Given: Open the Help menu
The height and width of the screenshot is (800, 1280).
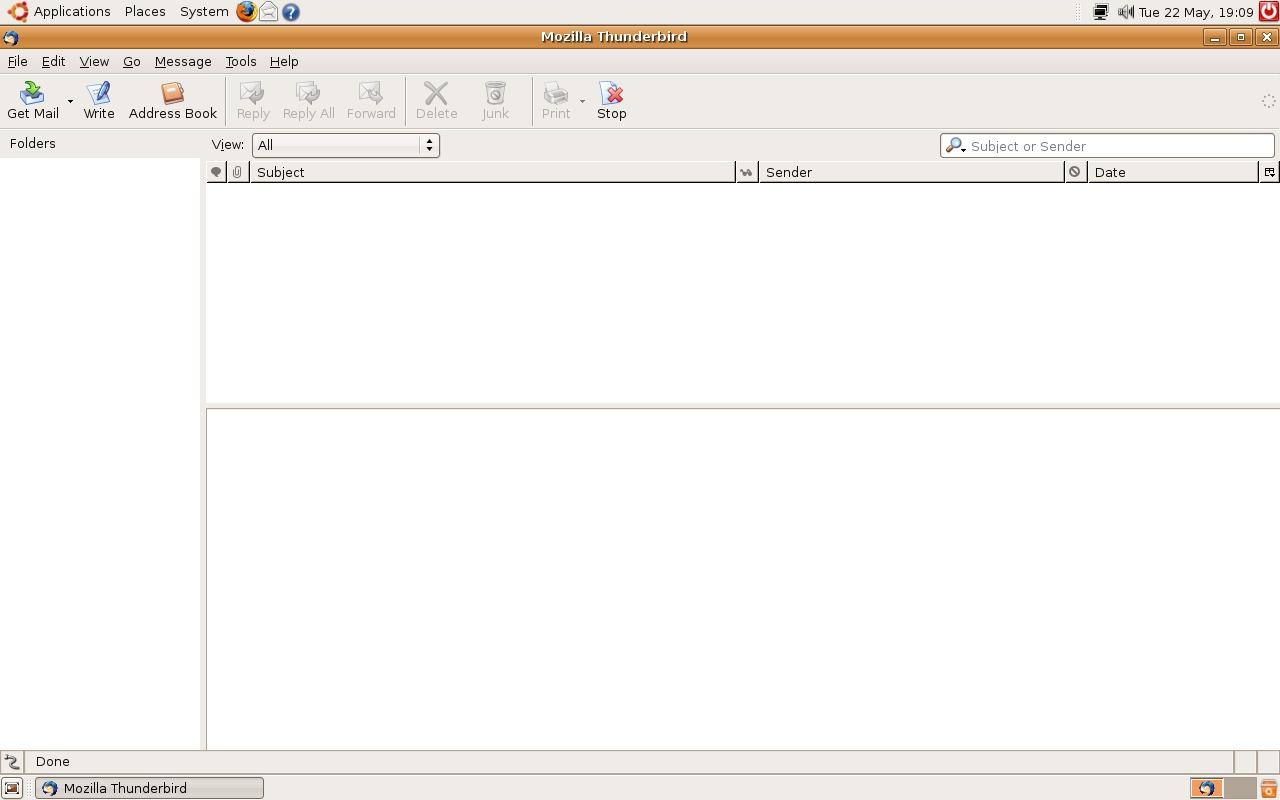Looking at the screenshot, I should pos(284,61).
